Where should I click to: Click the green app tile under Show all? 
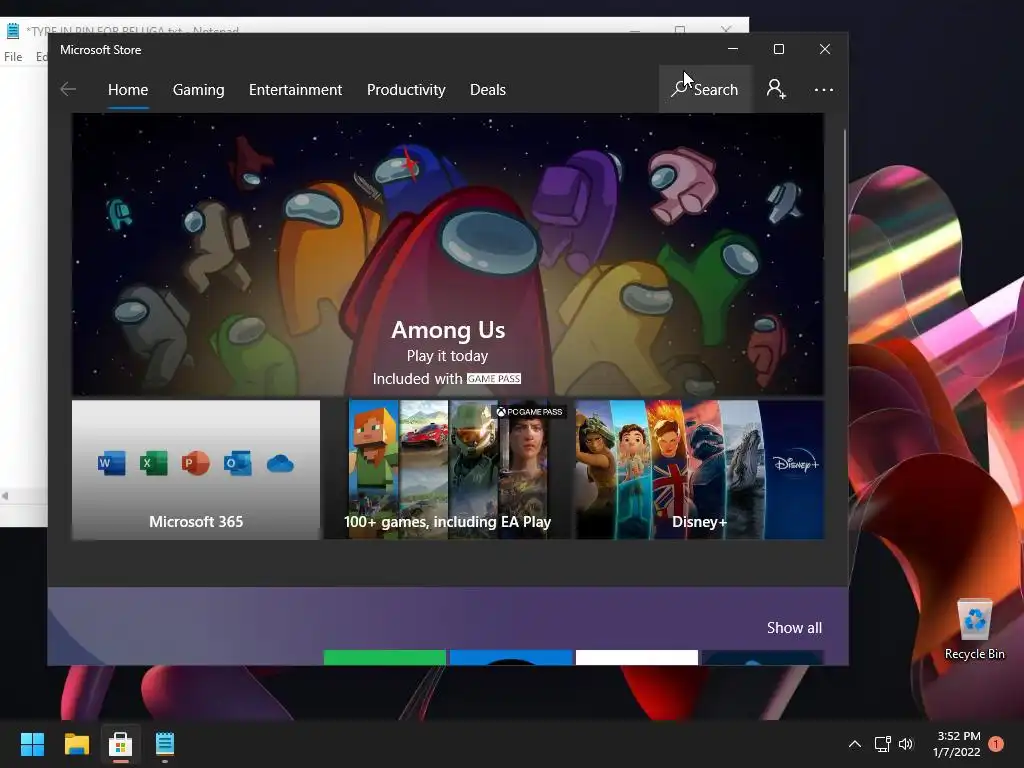[385, 658]
